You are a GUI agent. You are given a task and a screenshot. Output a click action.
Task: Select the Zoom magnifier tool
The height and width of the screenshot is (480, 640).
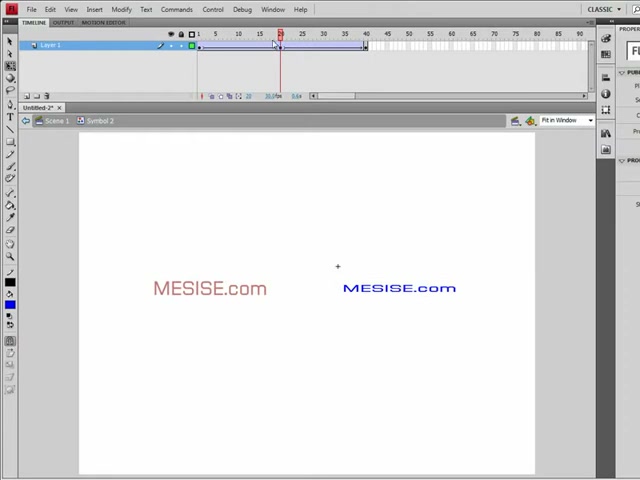tap(10, 256)
